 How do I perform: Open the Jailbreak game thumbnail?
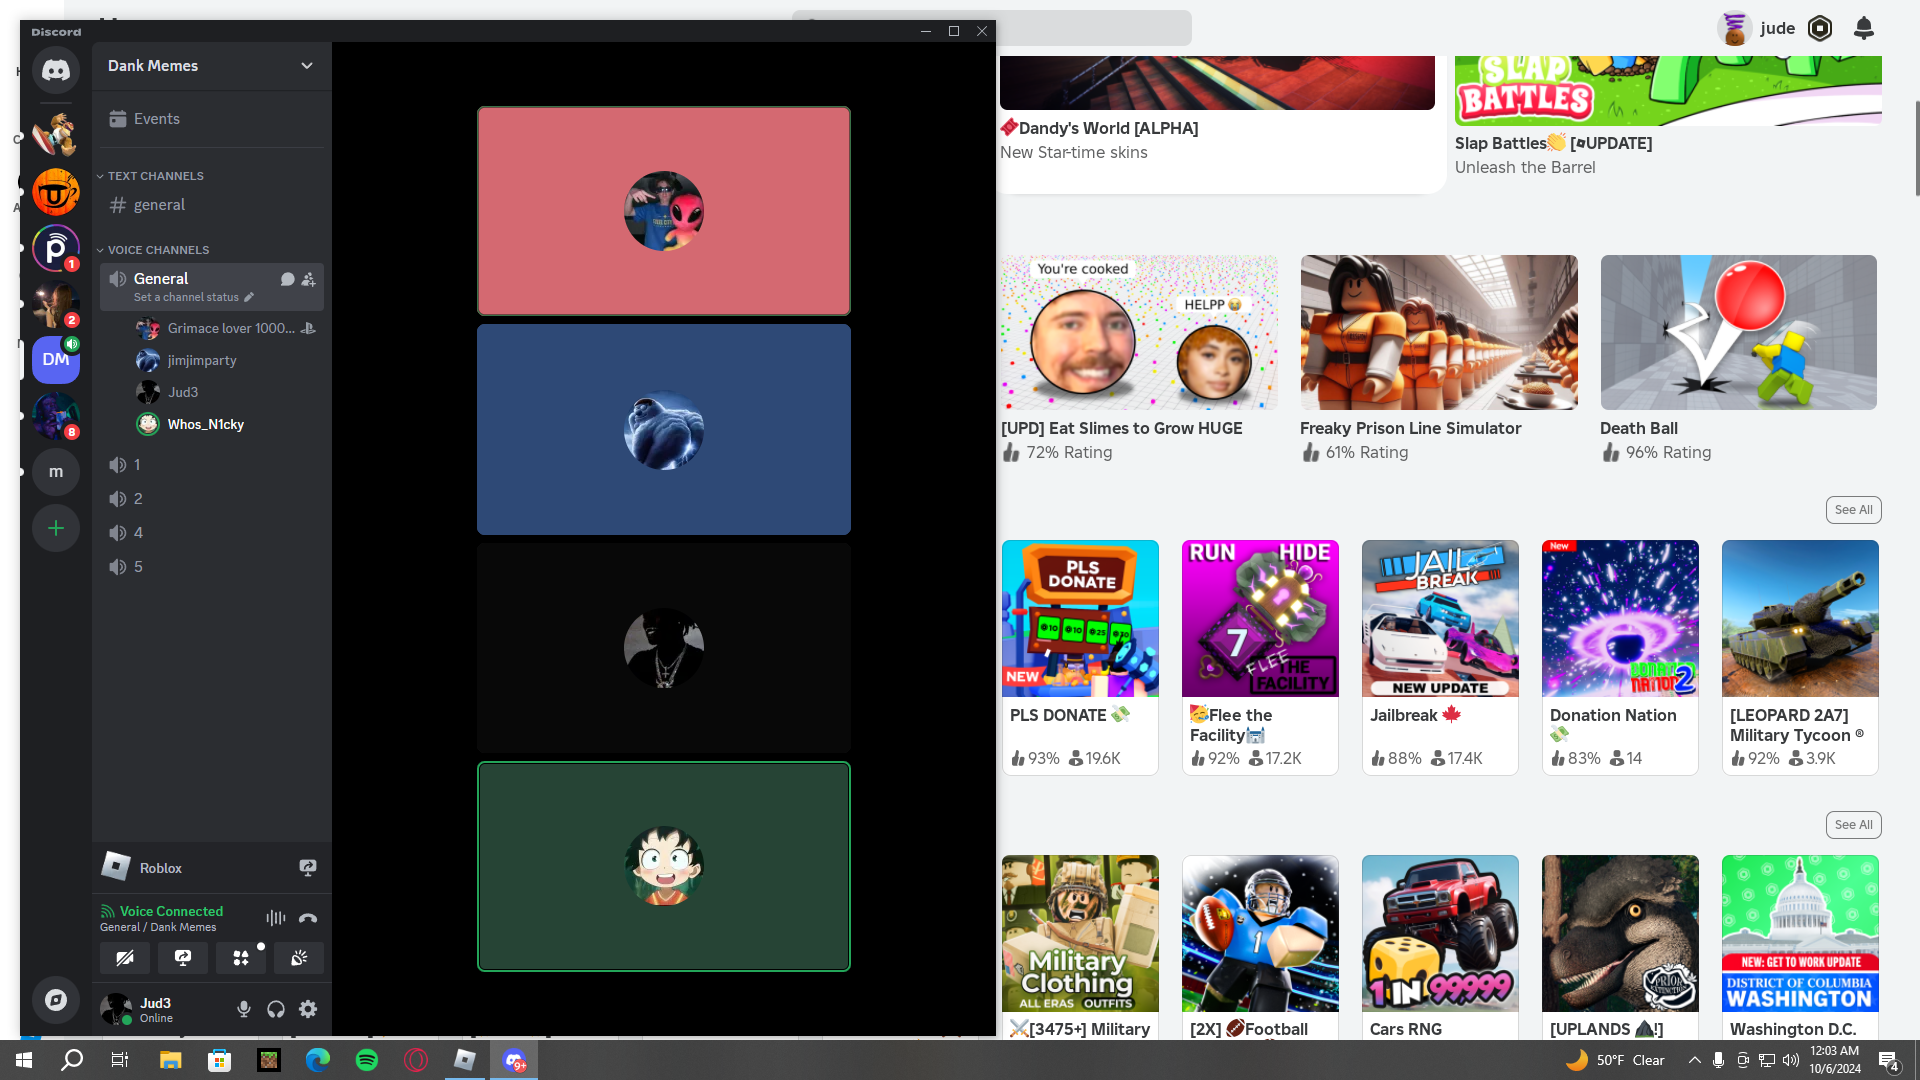[1440, 618]
